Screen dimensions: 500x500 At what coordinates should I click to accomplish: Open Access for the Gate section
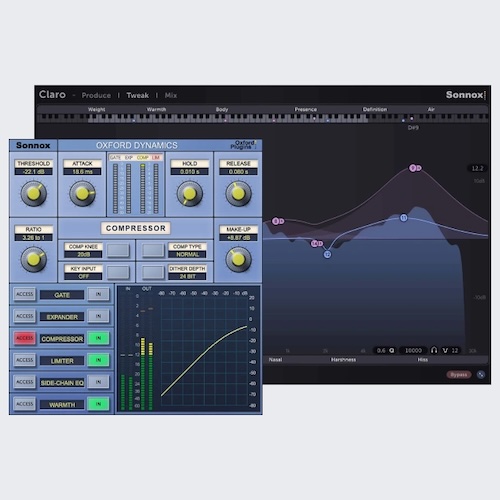[25, 294]
